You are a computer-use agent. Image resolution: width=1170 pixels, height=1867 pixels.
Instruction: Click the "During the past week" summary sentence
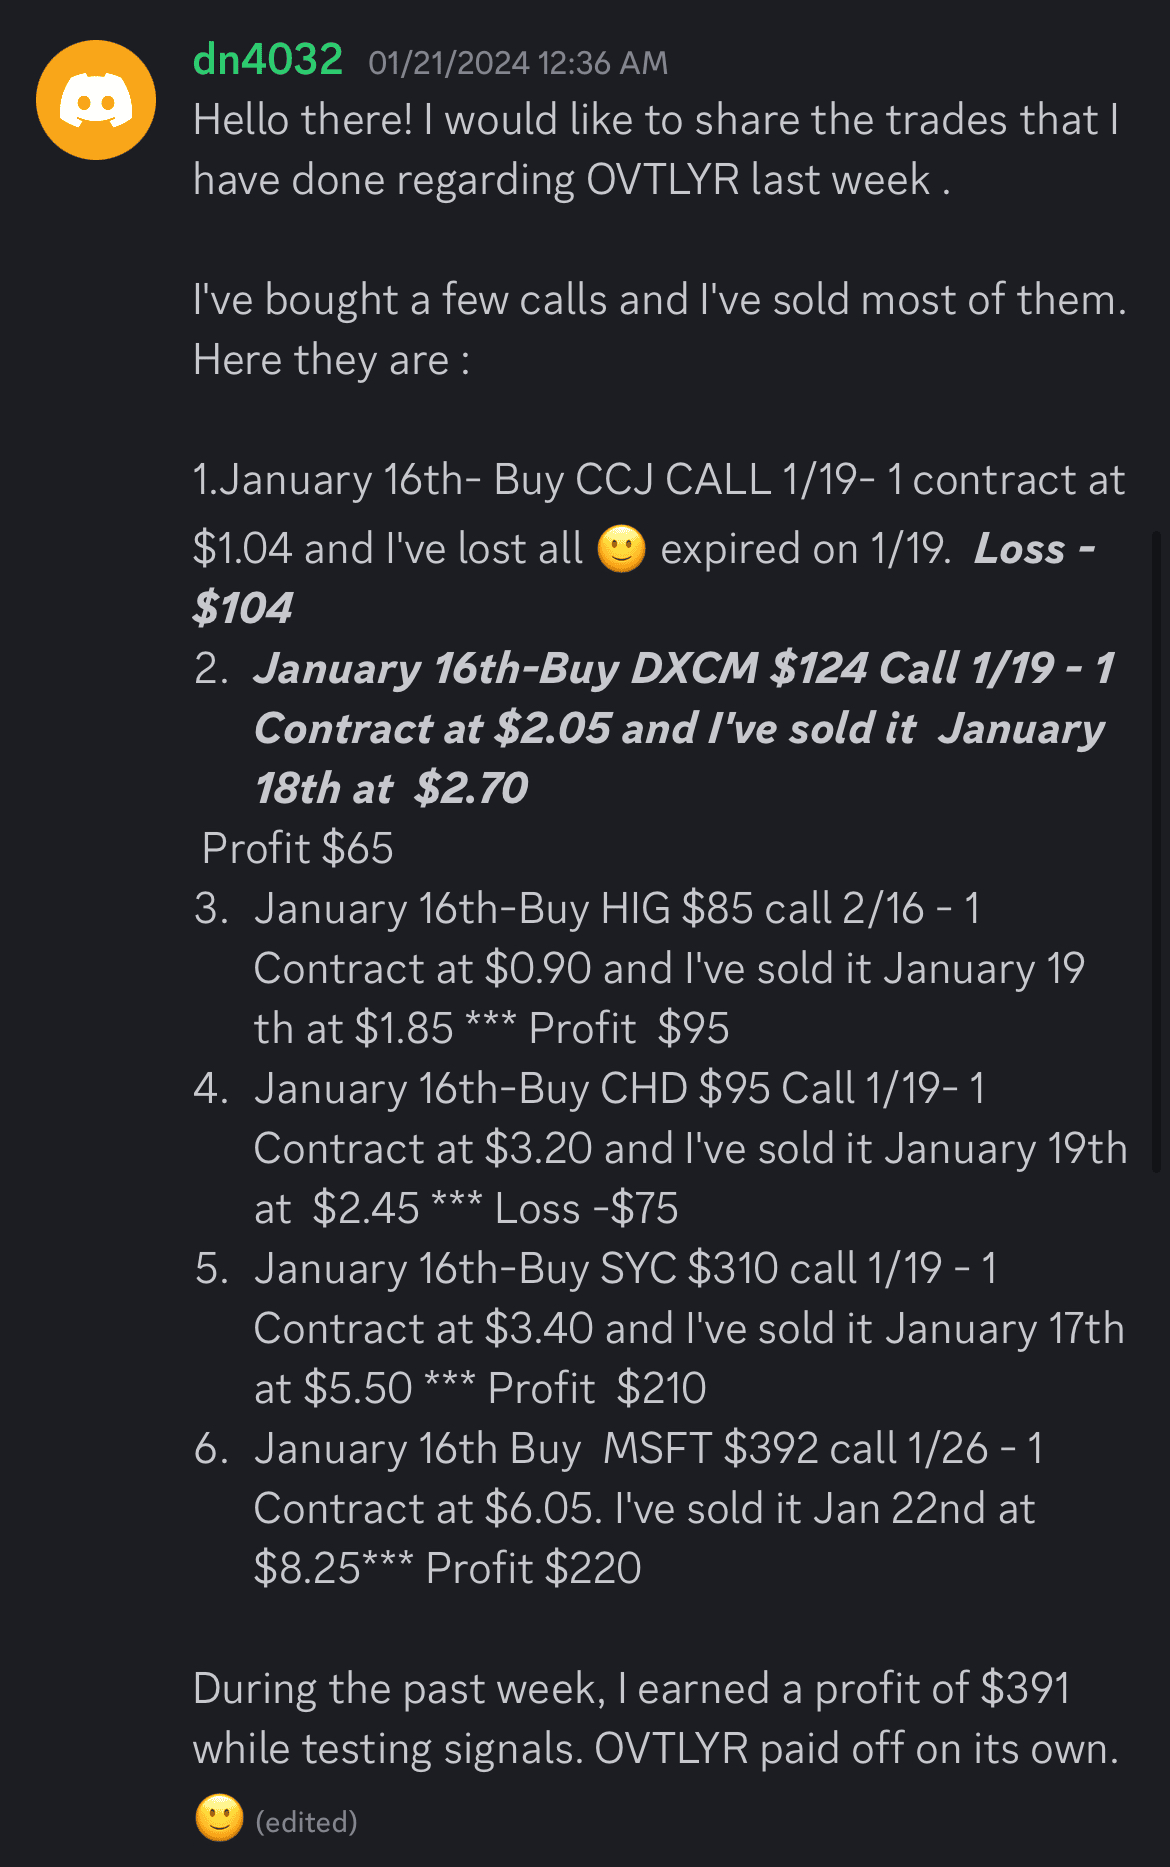pyautogui.click(x=631, y=1688)
